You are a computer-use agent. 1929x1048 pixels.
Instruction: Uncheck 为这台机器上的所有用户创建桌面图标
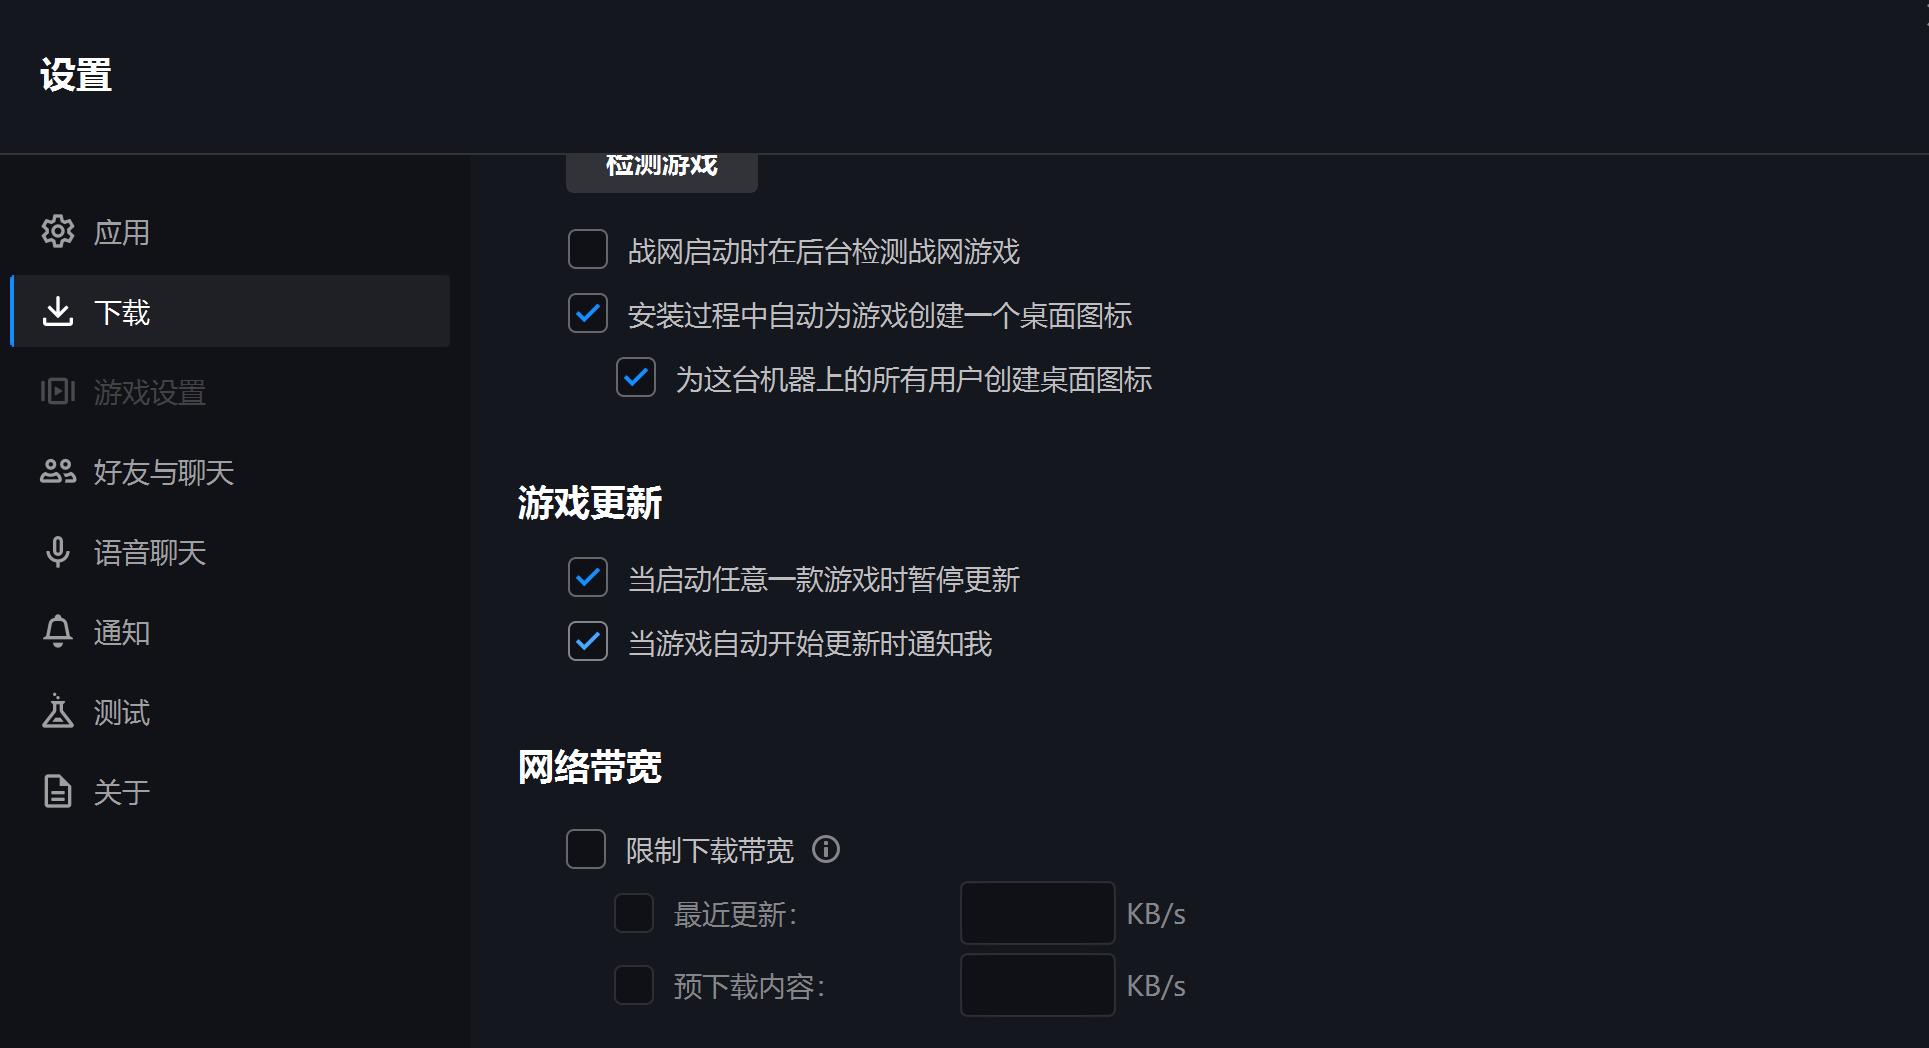(635, 378)
